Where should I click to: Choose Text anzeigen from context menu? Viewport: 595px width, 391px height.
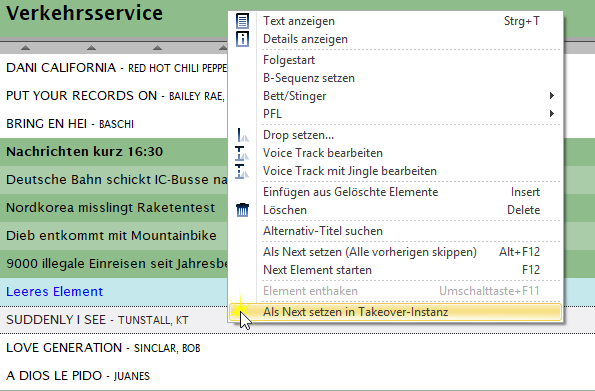tap(395, 21)
